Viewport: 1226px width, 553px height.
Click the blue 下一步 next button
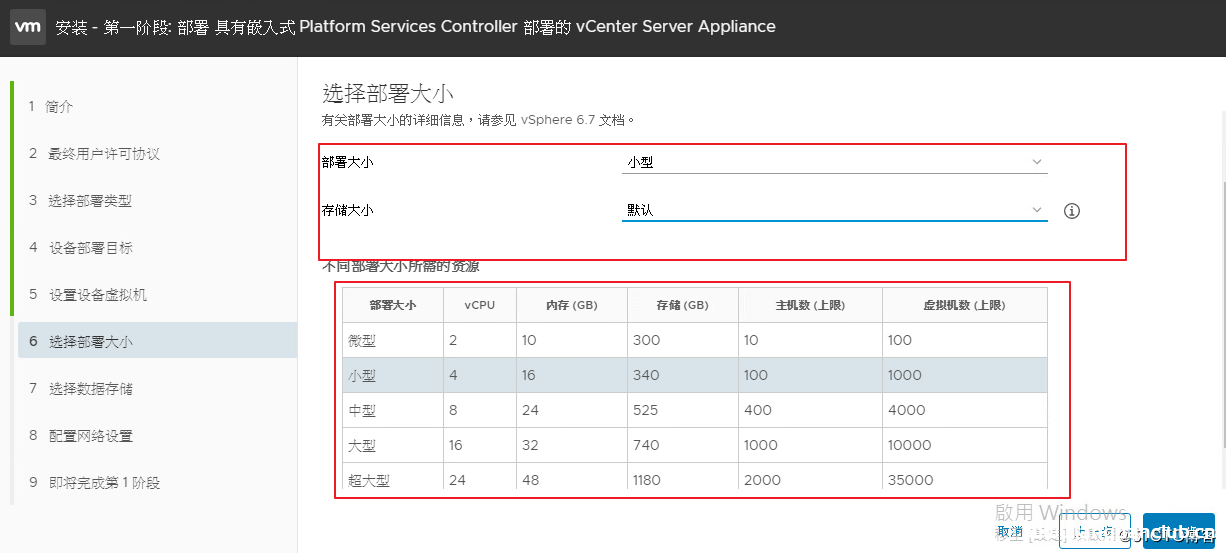(x=1179, y=532)
